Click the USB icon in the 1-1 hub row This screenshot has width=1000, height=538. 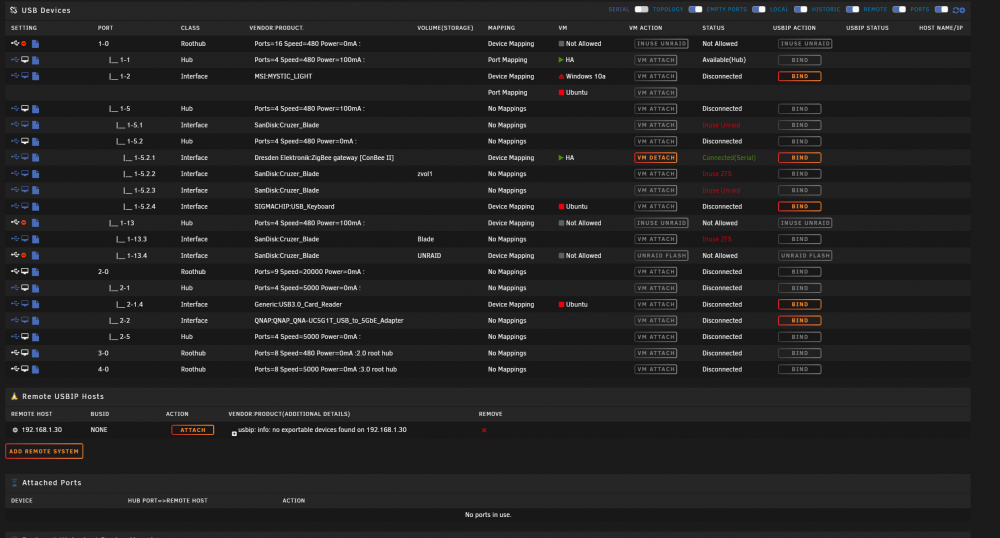click(15, 60)
